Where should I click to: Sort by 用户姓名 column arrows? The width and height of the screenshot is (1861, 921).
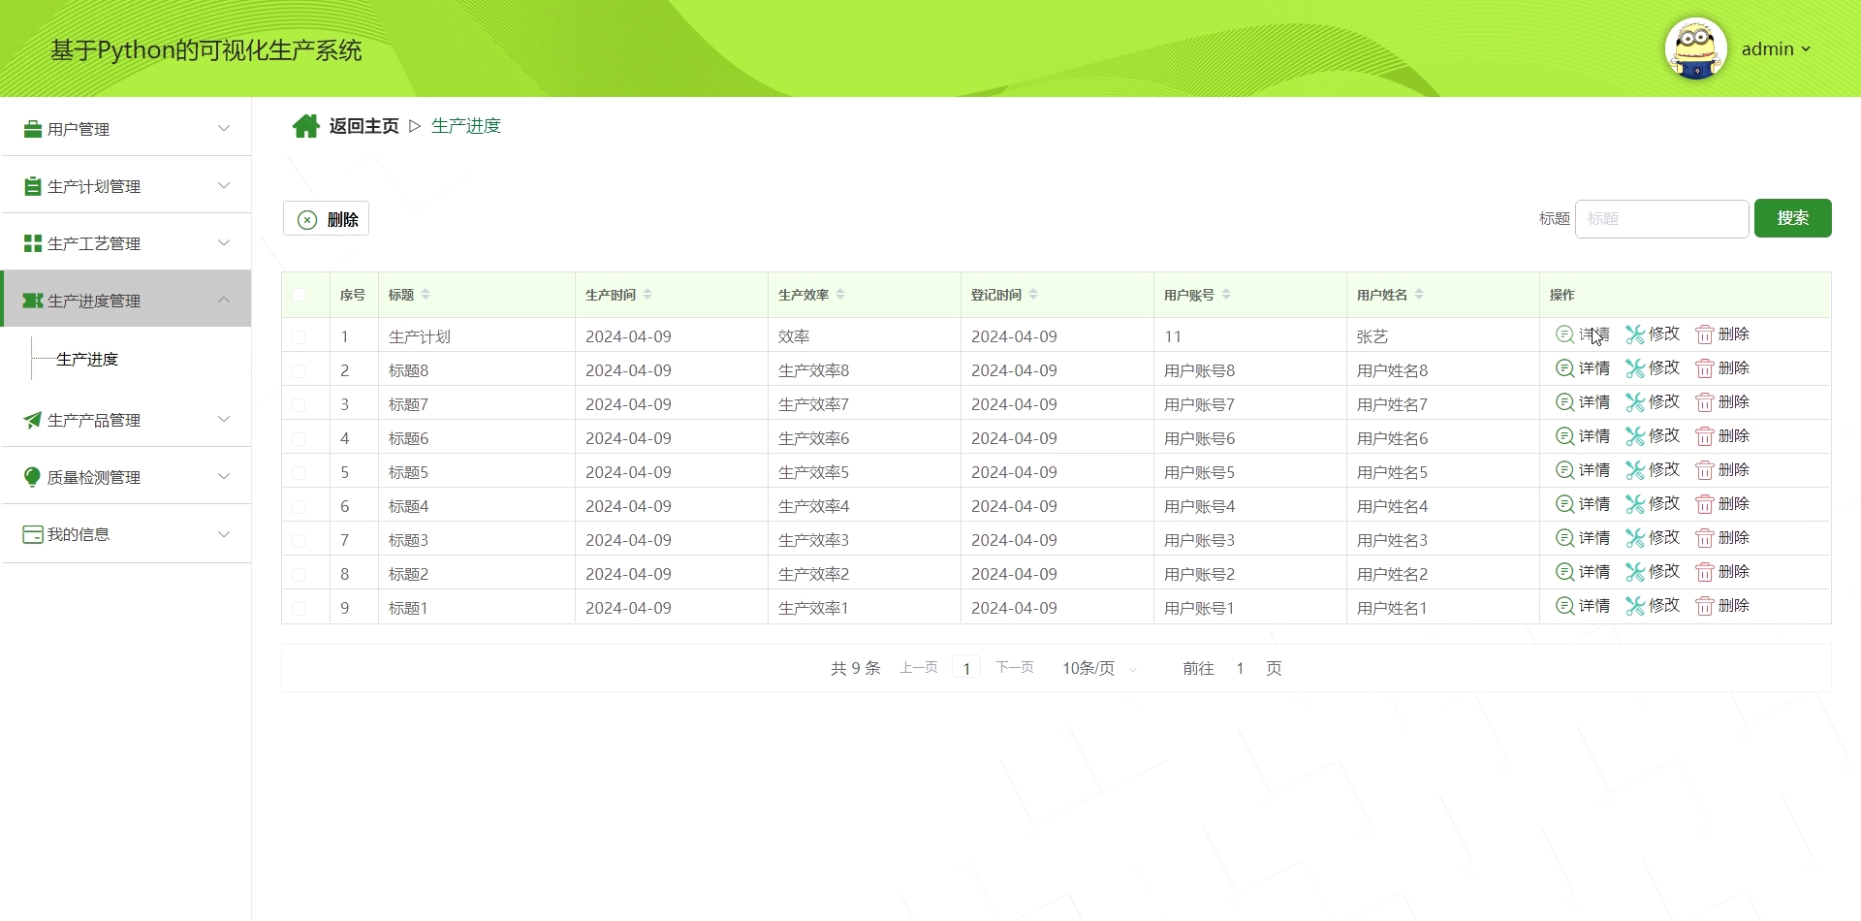coord(1420,294)
